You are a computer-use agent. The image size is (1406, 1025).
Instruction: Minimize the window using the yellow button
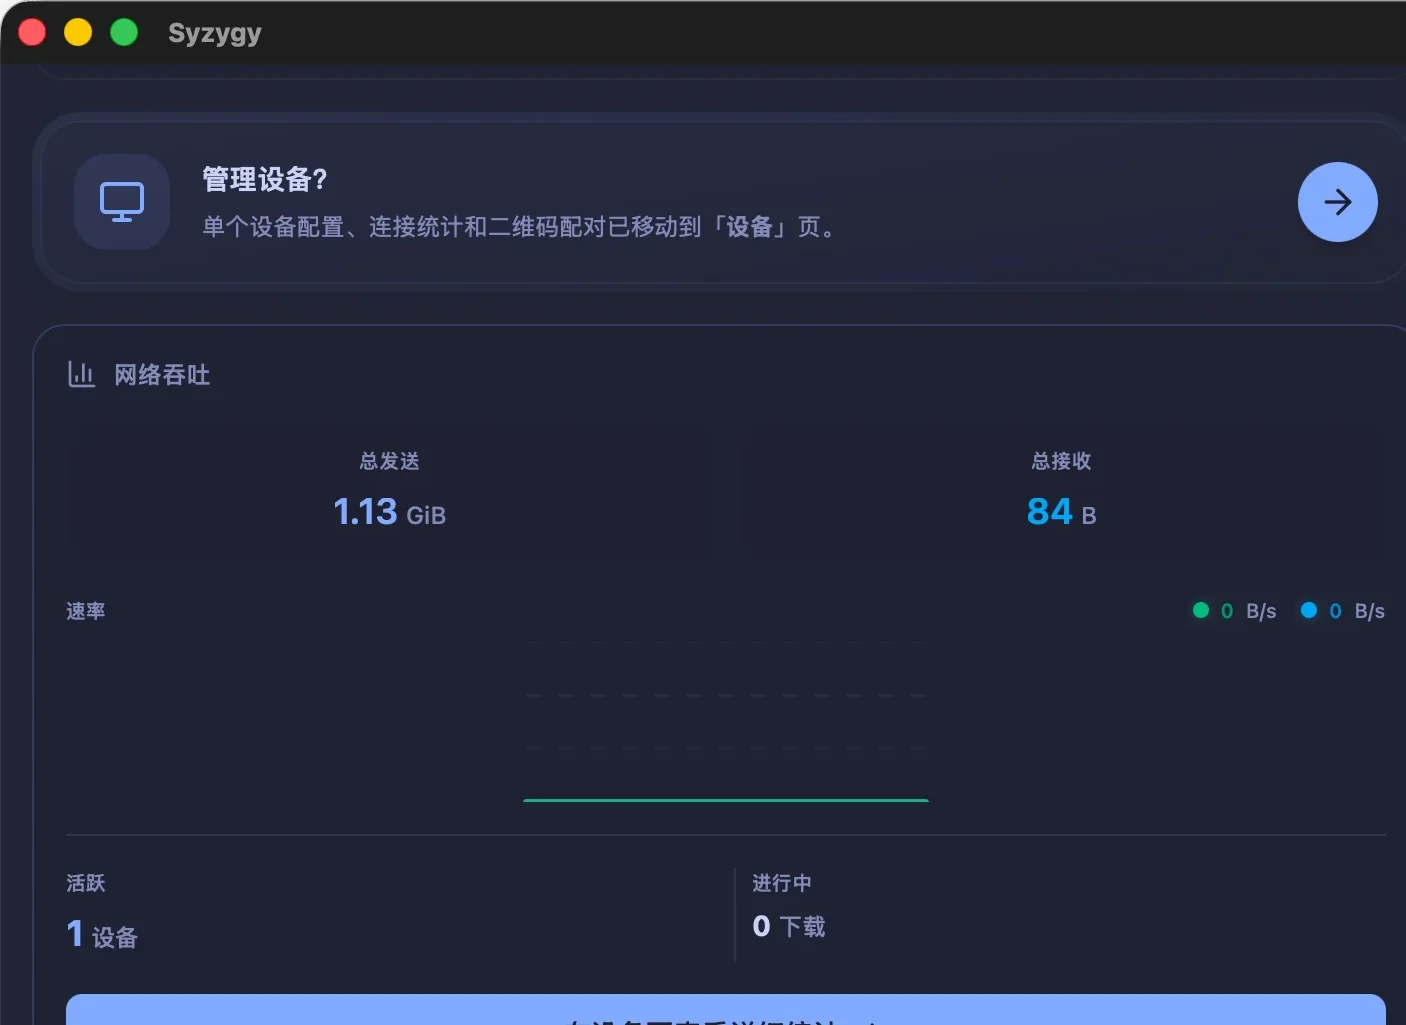(x=78, y=33)
